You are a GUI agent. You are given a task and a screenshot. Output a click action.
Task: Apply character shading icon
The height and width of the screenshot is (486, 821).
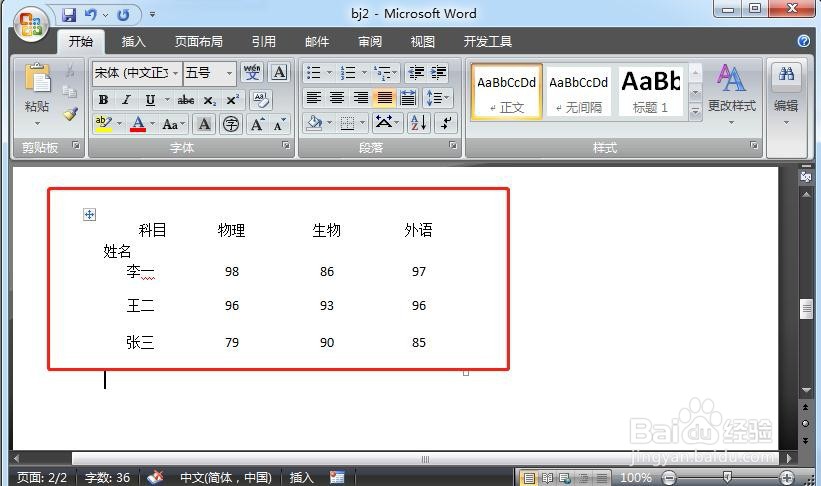tap(205, 124)
